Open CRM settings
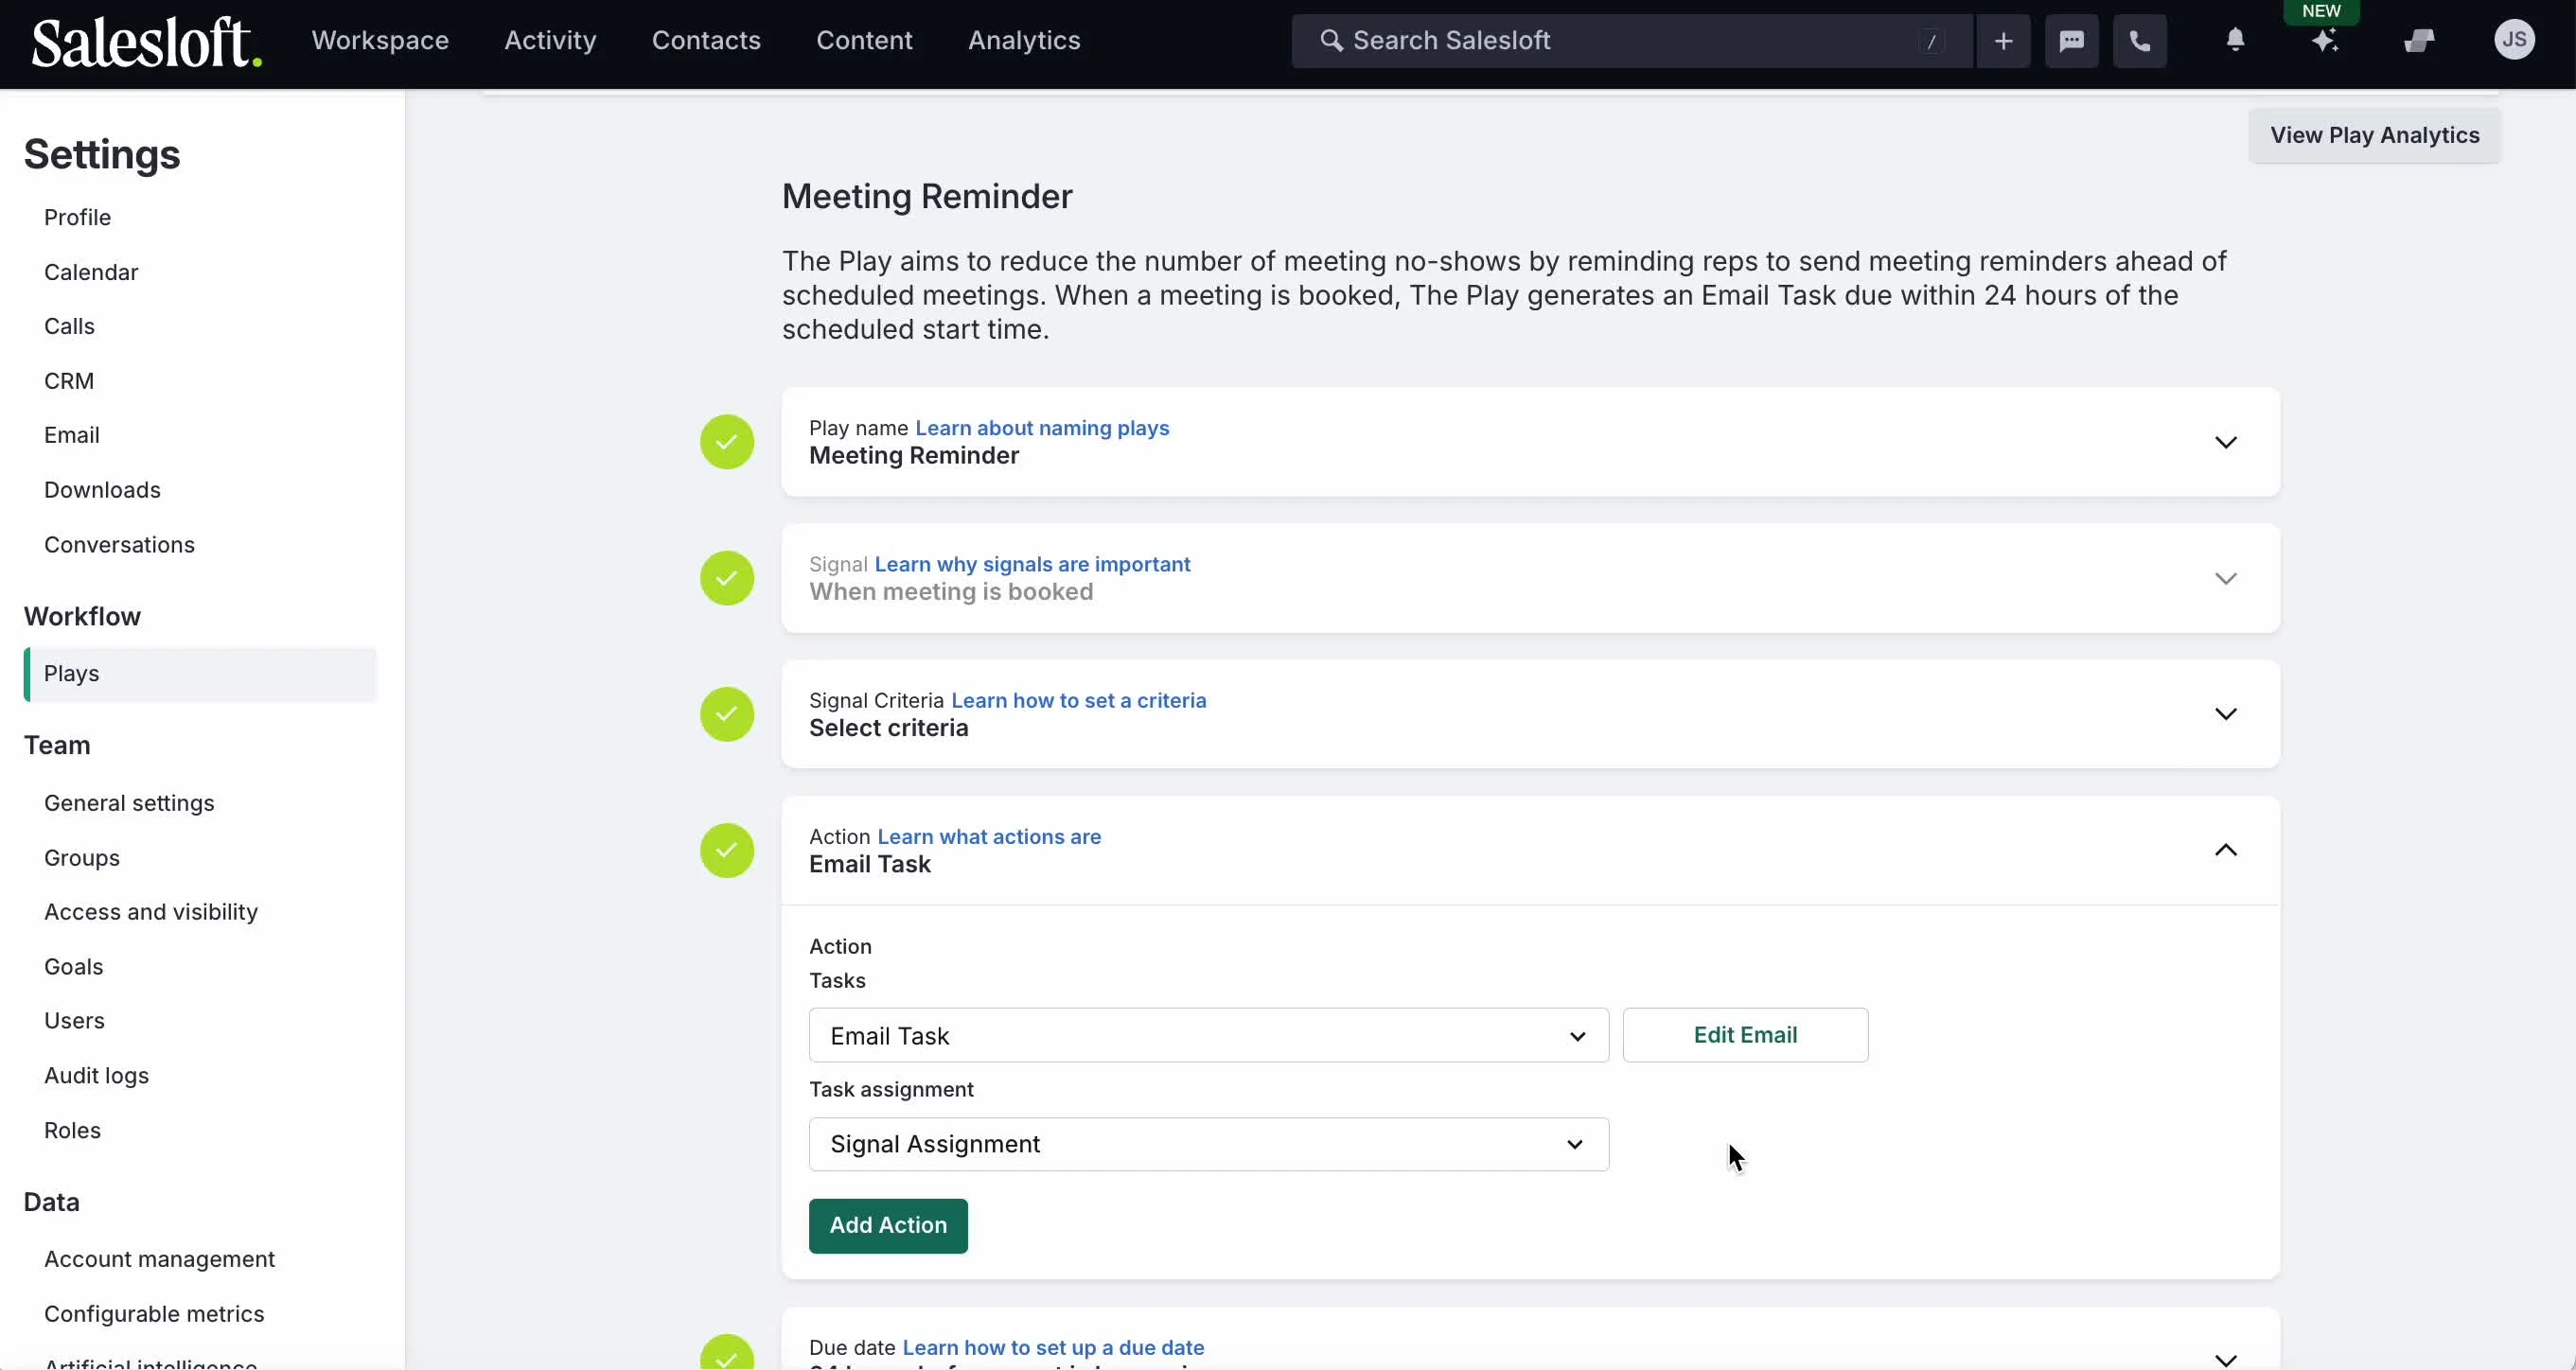The width and height of the screenshot is (2576, 1370). point(69,381)
